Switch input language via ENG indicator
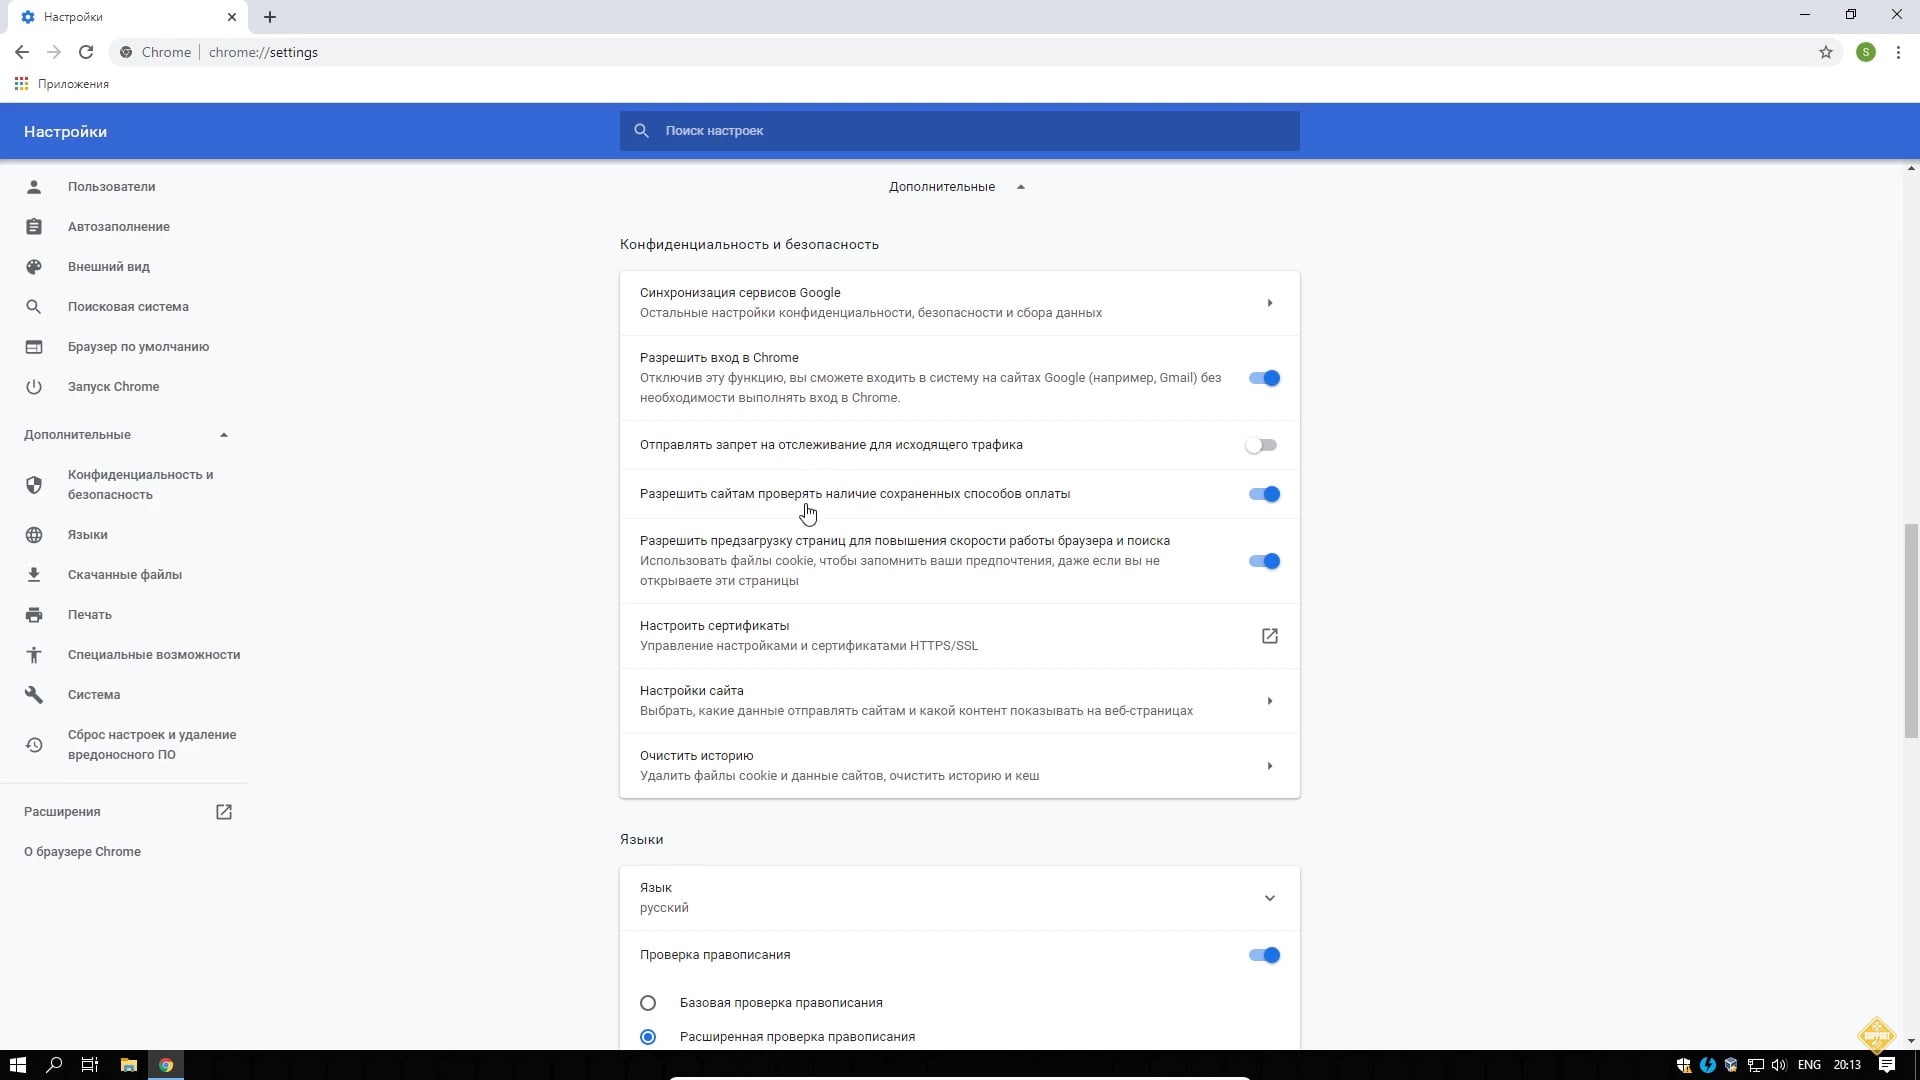Image resolution: width=1920 pixels, height=1080 pixels. click(1809, 1065)
